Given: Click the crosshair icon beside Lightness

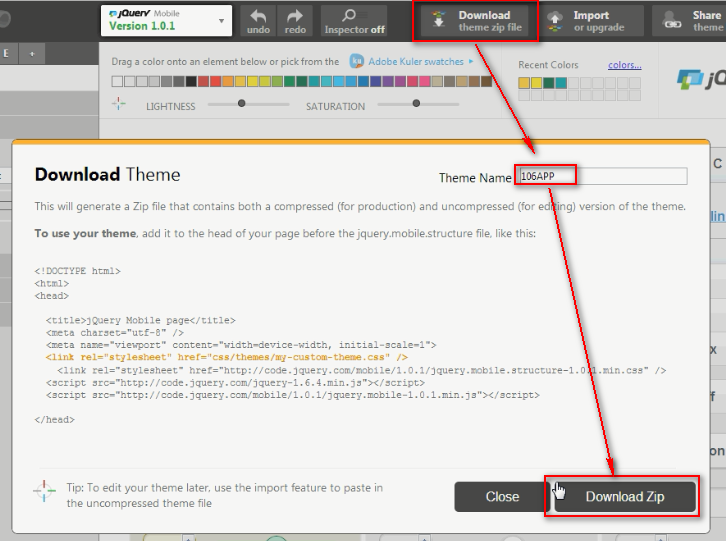Looking at the screenshot, I should [119, 104].
